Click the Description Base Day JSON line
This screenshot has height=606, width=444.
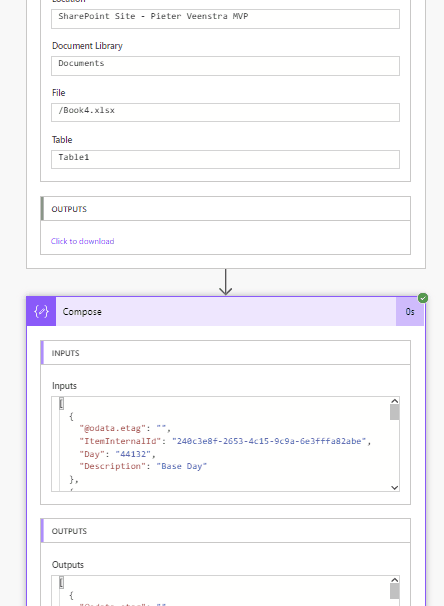coord(143,466)
